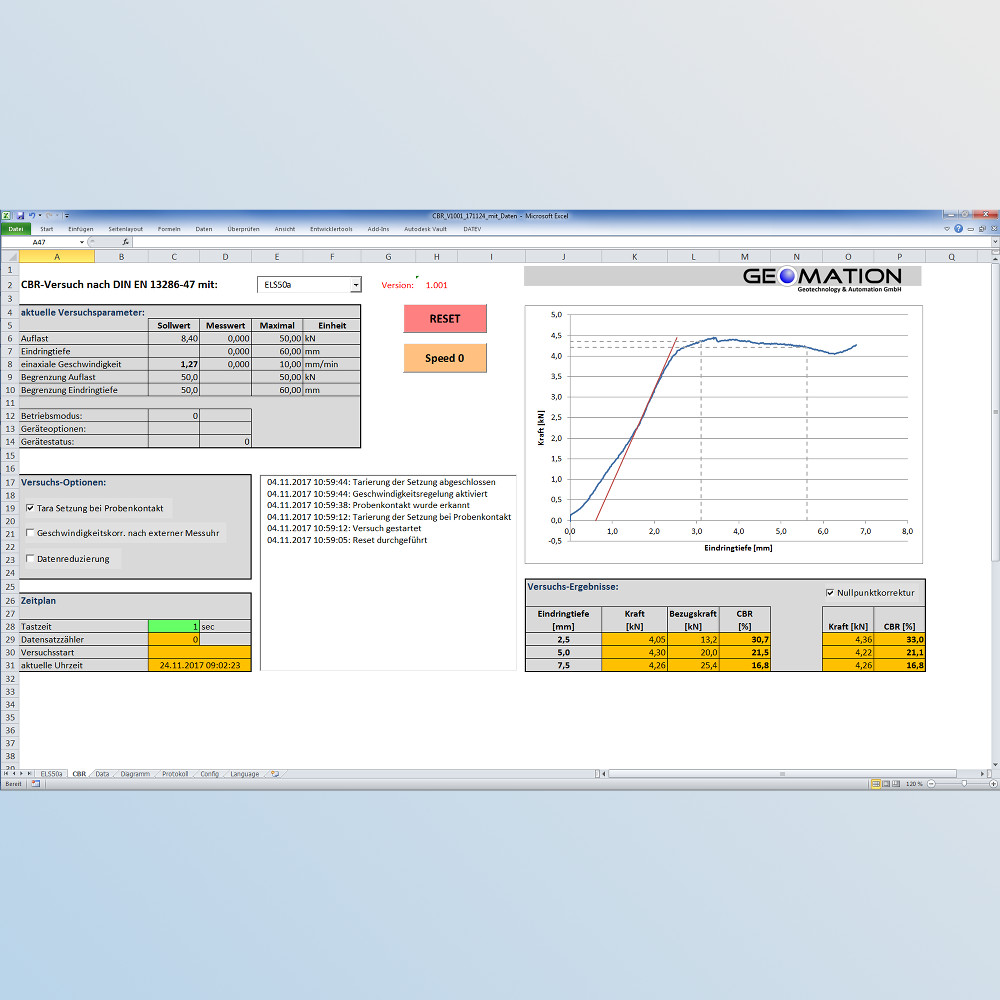The image size is (1000, 1000).
Task: Enable the Datenreduzierung checkbox
Action: coord(30,558)
